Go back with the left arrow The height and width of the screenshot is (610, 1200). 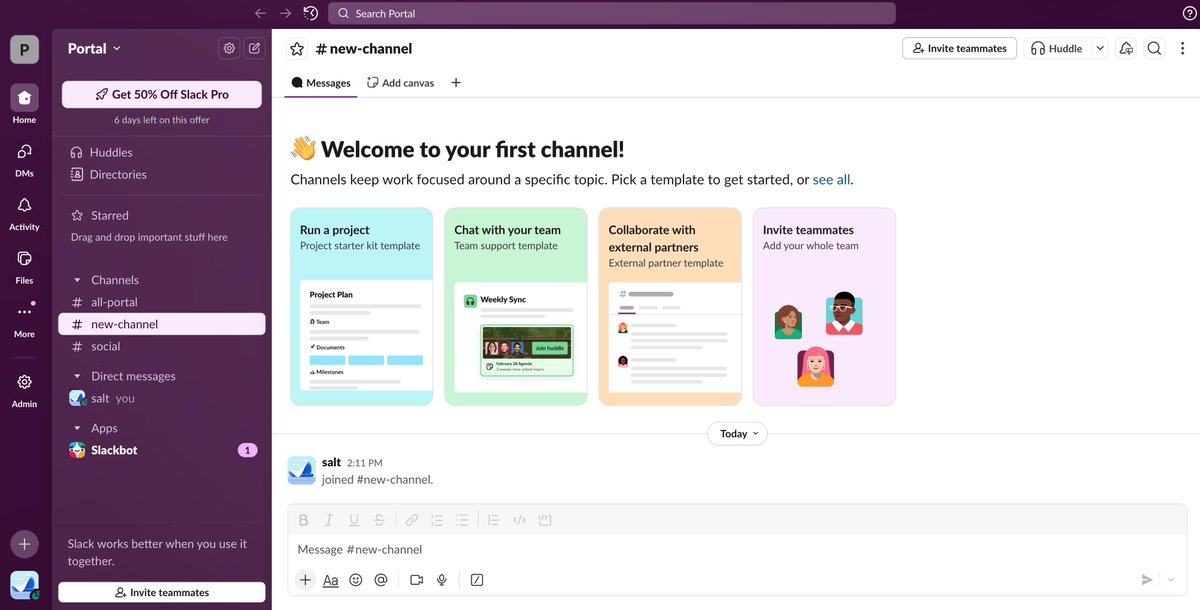(260, 13)
